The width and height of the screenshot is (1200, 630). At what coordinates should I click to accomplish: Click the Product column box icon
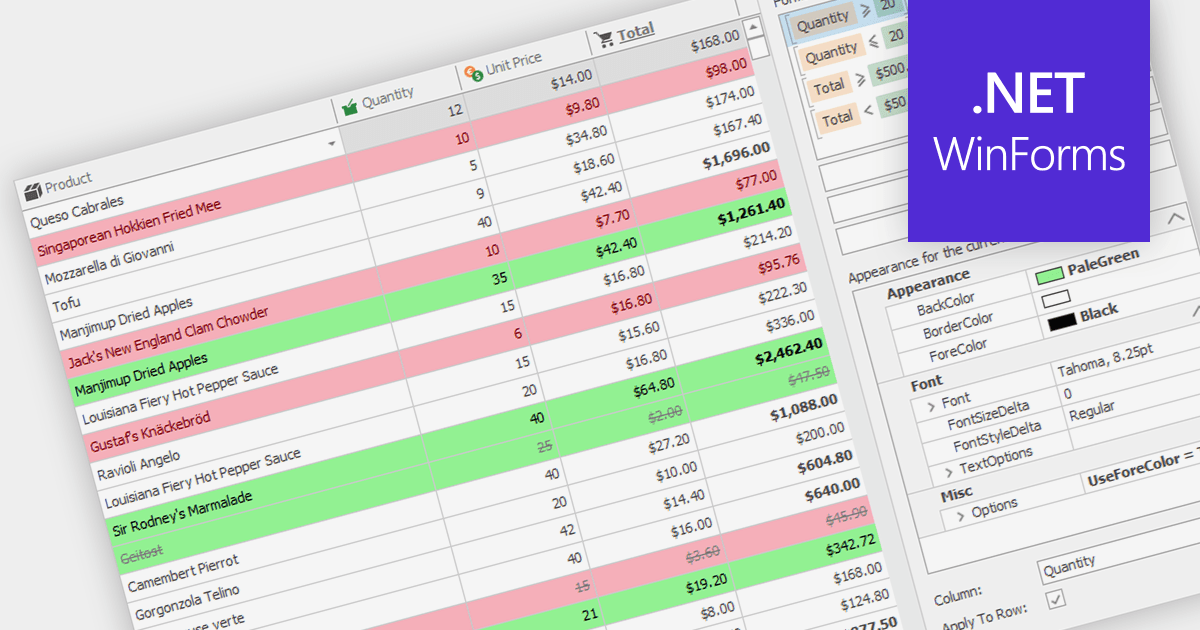click(32, 190)
